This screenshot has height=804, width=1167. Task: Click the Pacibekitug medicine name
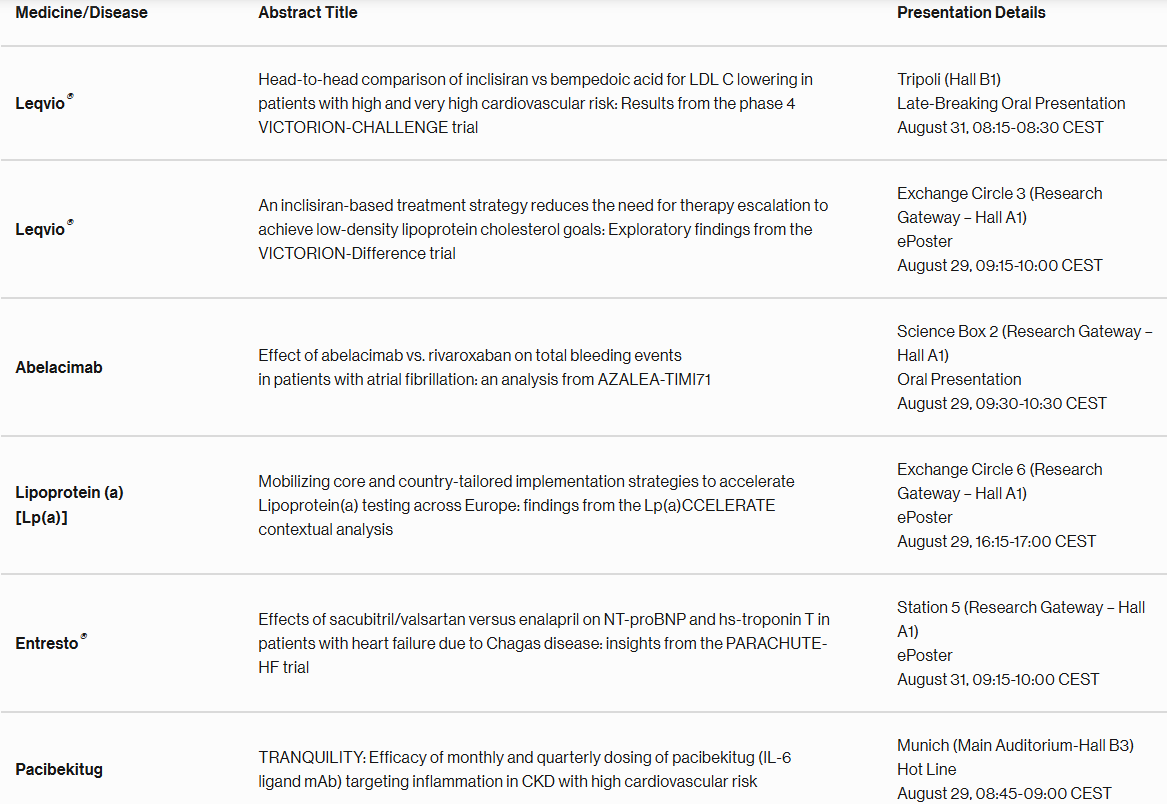coord(59,769)
